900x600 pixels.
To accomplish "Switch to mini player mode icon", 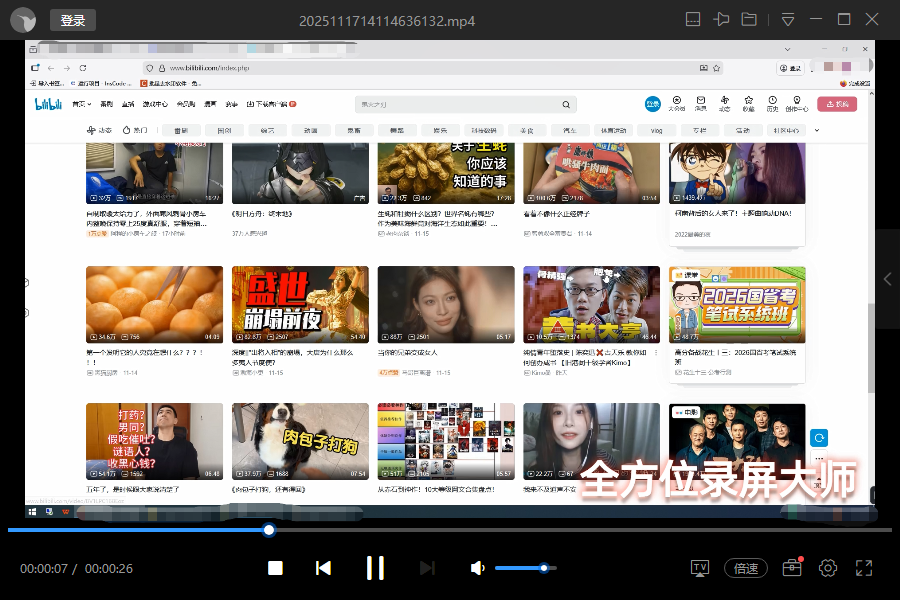I will click(x=693, y=20).
